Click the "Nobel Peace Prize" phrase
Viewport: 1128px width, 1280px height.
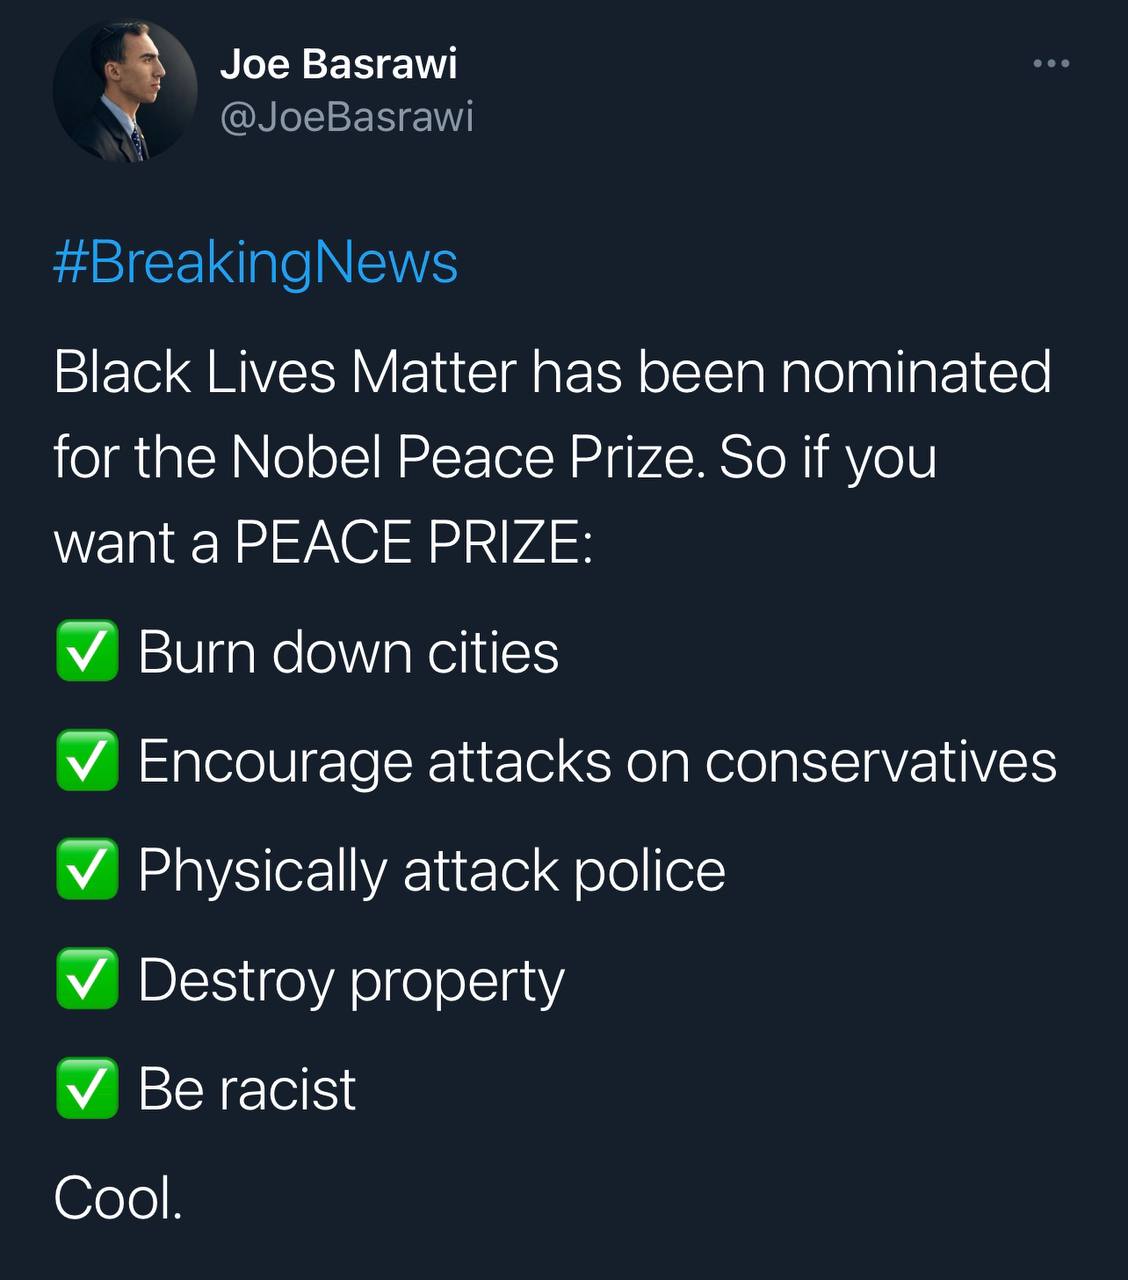coord(462,458)
